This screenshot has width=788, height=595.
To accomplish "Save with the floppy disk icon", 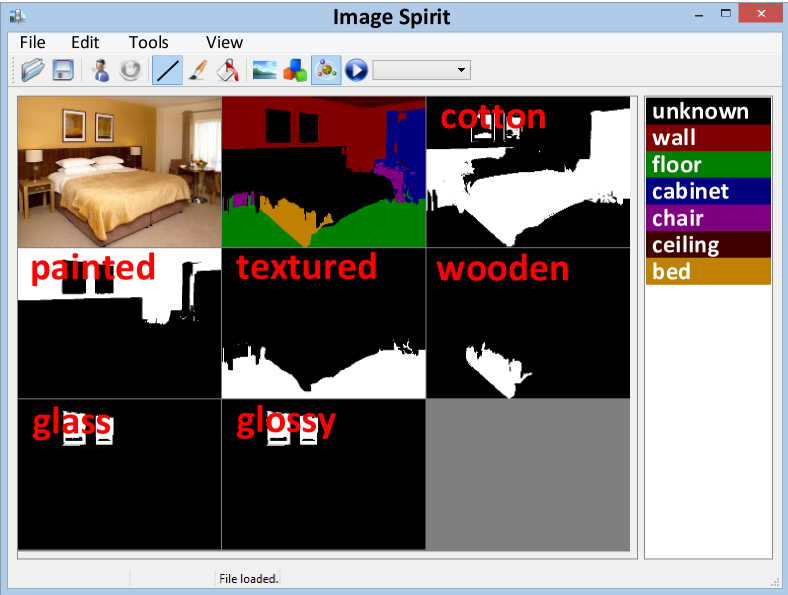I will tap(63, 70).
